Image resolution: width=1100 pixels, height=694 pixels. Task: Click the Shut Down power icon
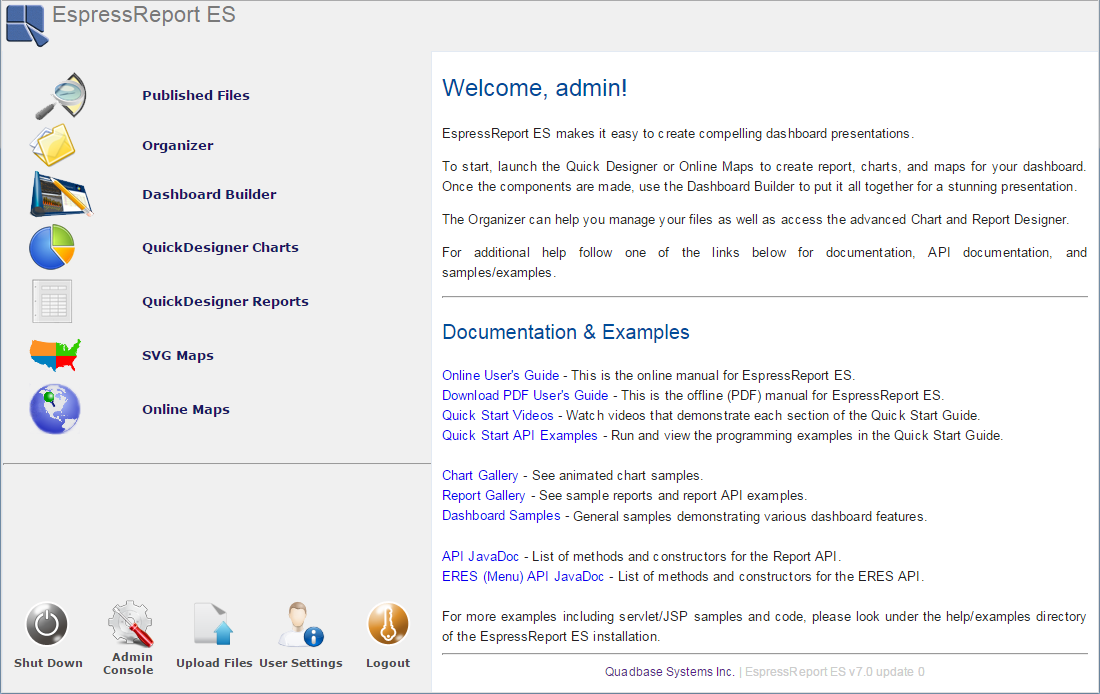(x=47, y=624)
